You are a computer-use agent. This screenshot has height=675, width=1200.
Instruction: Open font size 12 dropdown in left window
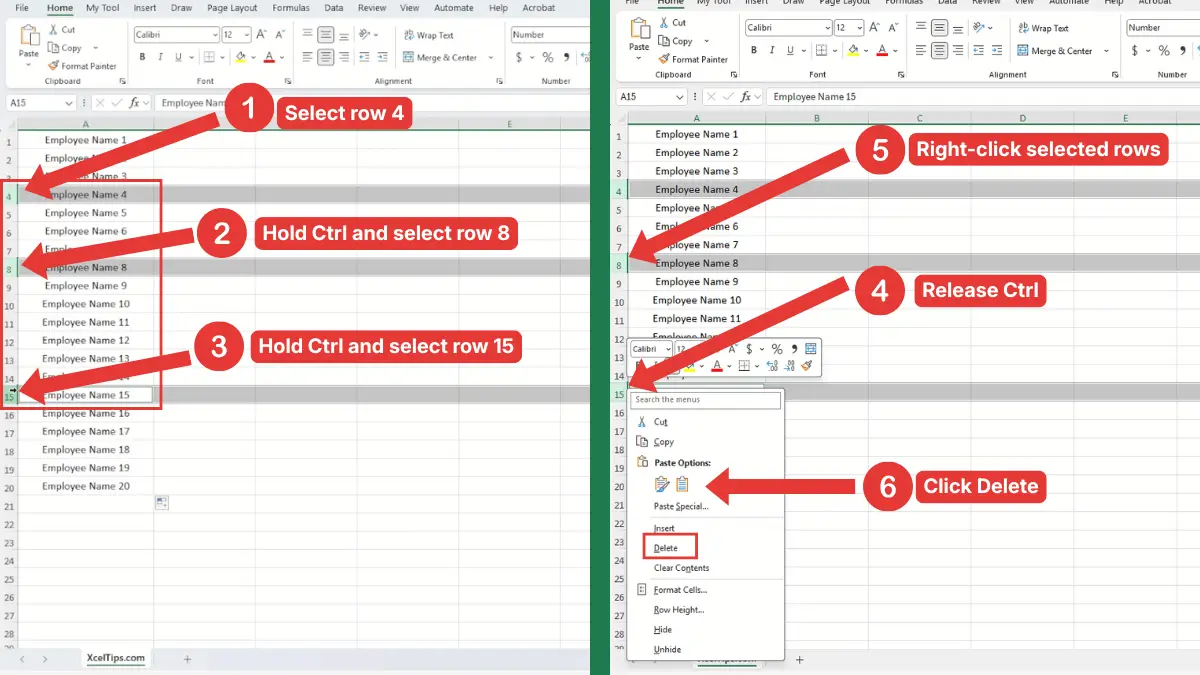245,35
